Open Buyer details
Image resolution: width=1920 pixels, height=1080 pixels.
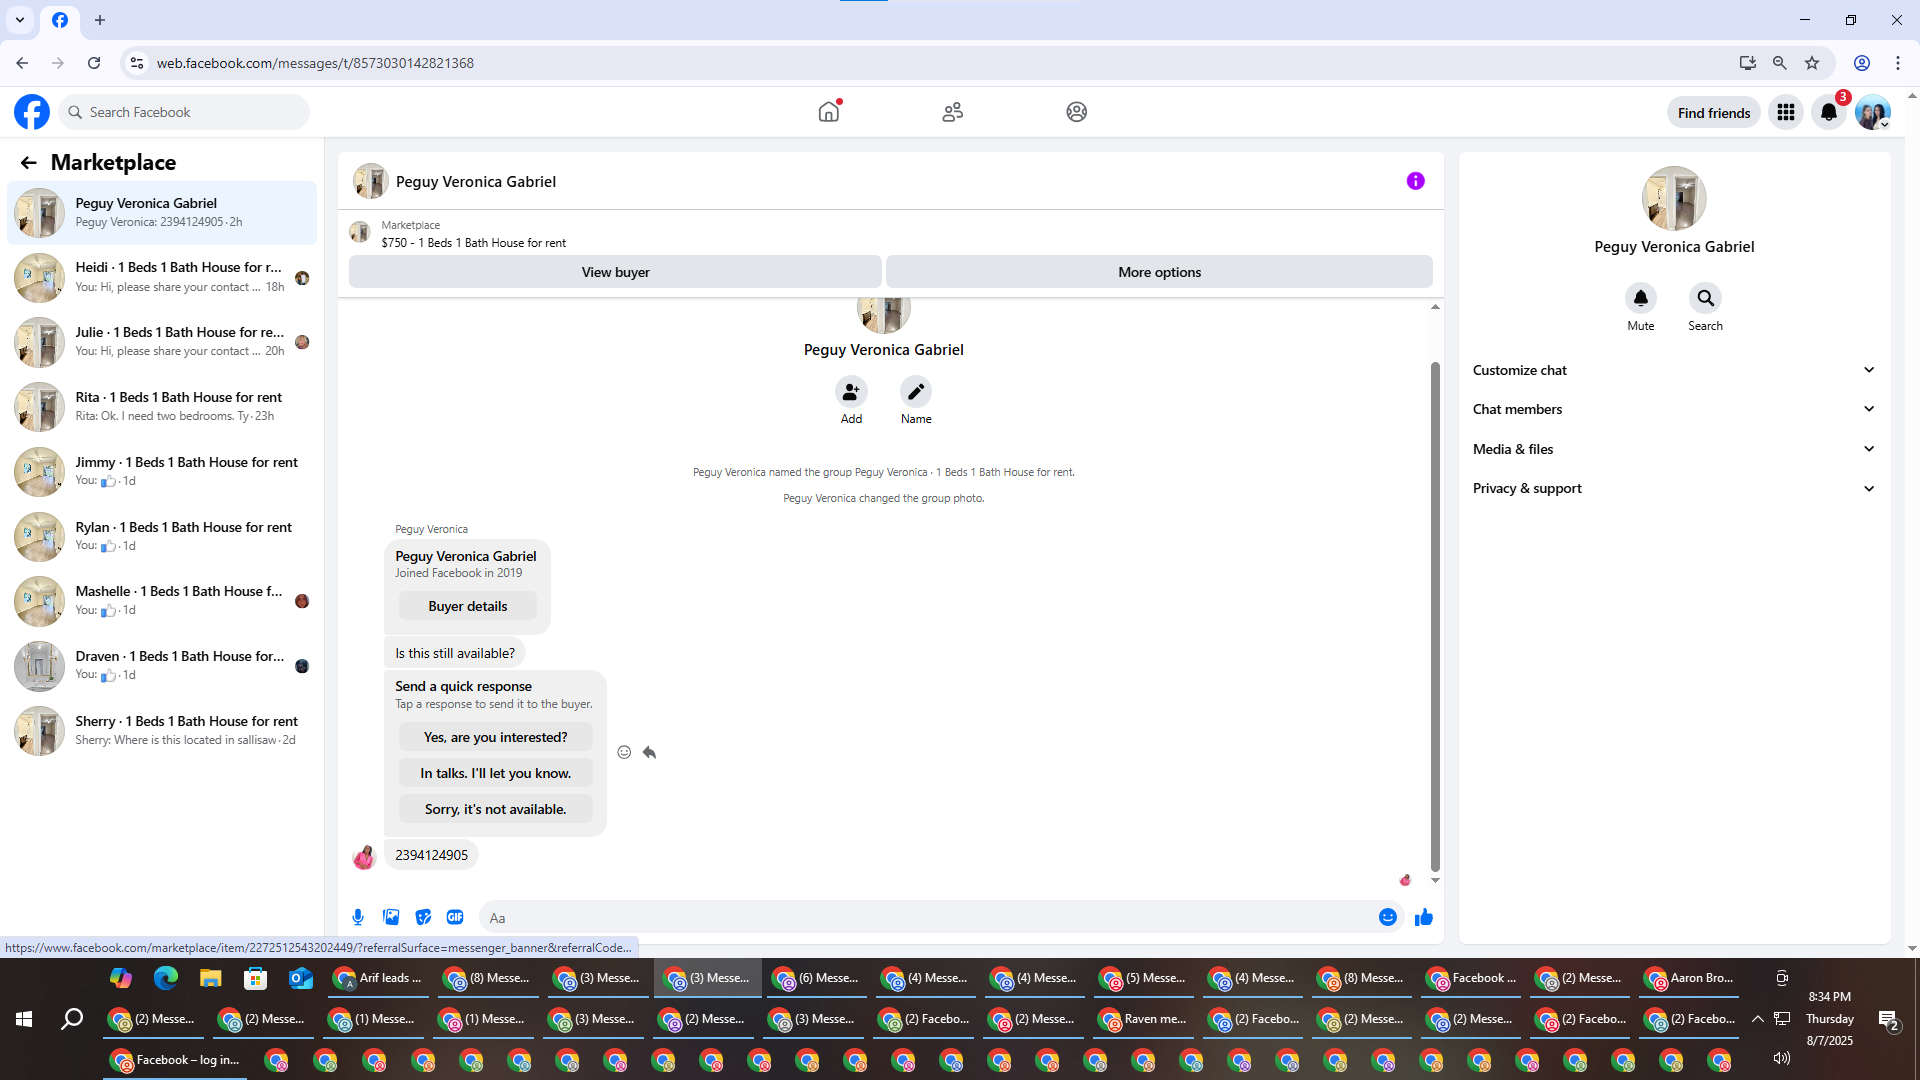(x=467, y=606)
